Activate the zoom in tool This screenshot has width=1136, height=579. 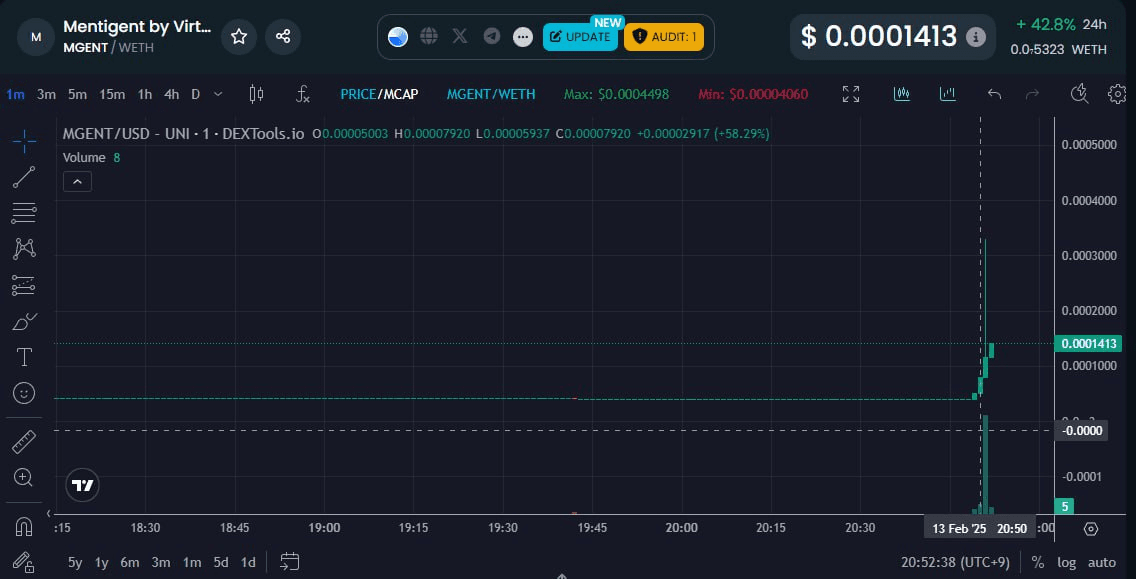point(24,477)
